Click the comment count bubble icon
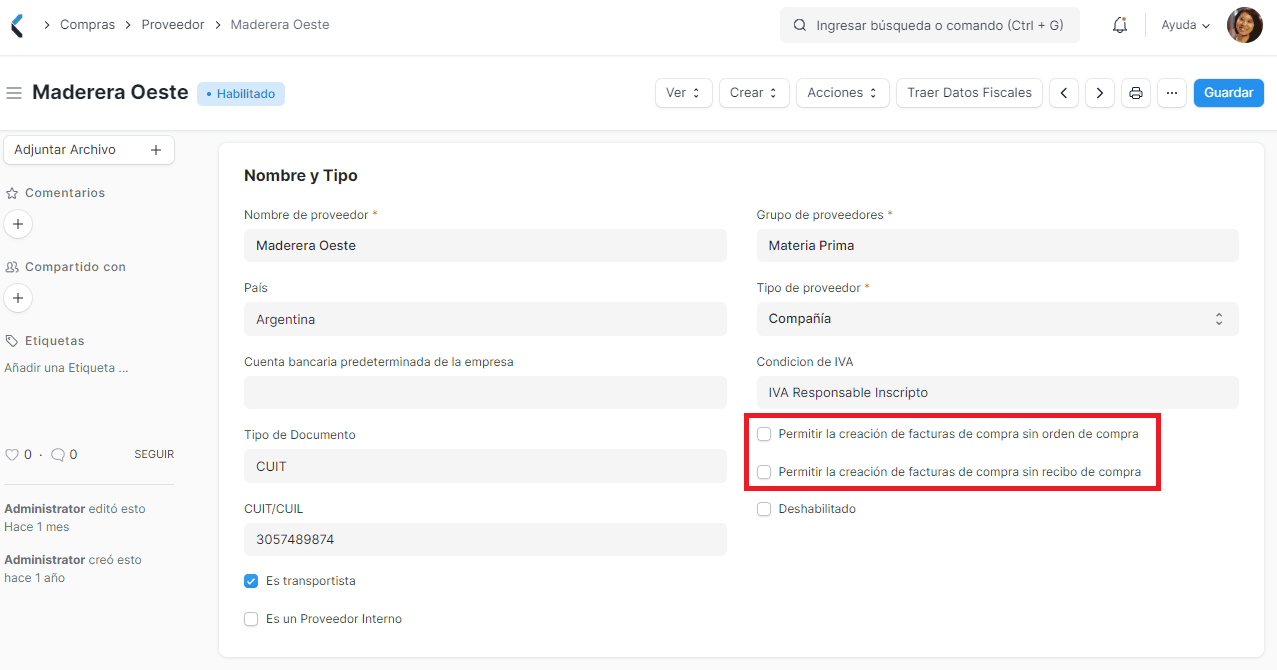 [x=58, y=455]
